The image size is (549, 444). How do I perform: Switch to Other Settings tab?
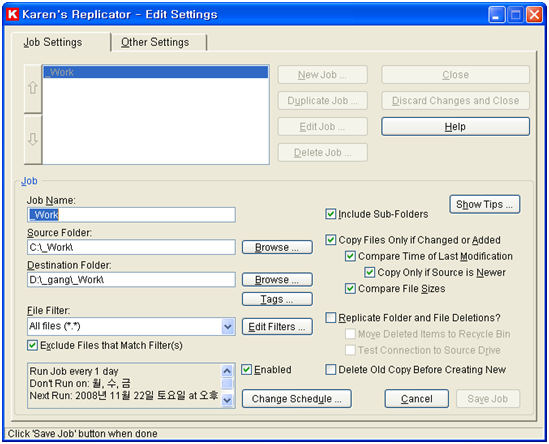[x=155, y=42]
